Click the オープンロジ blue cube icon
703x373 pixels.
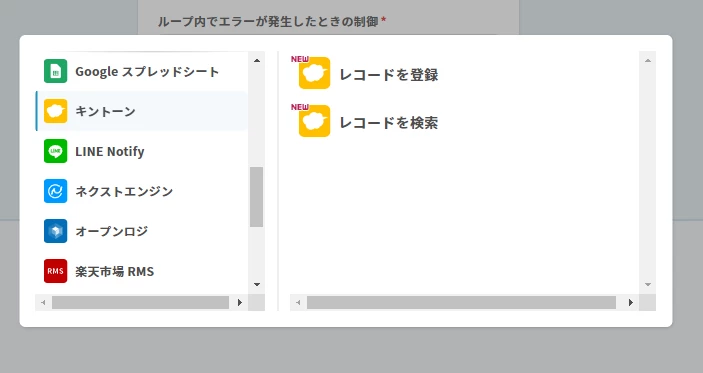pyautogui.click(x=56, y=231)
